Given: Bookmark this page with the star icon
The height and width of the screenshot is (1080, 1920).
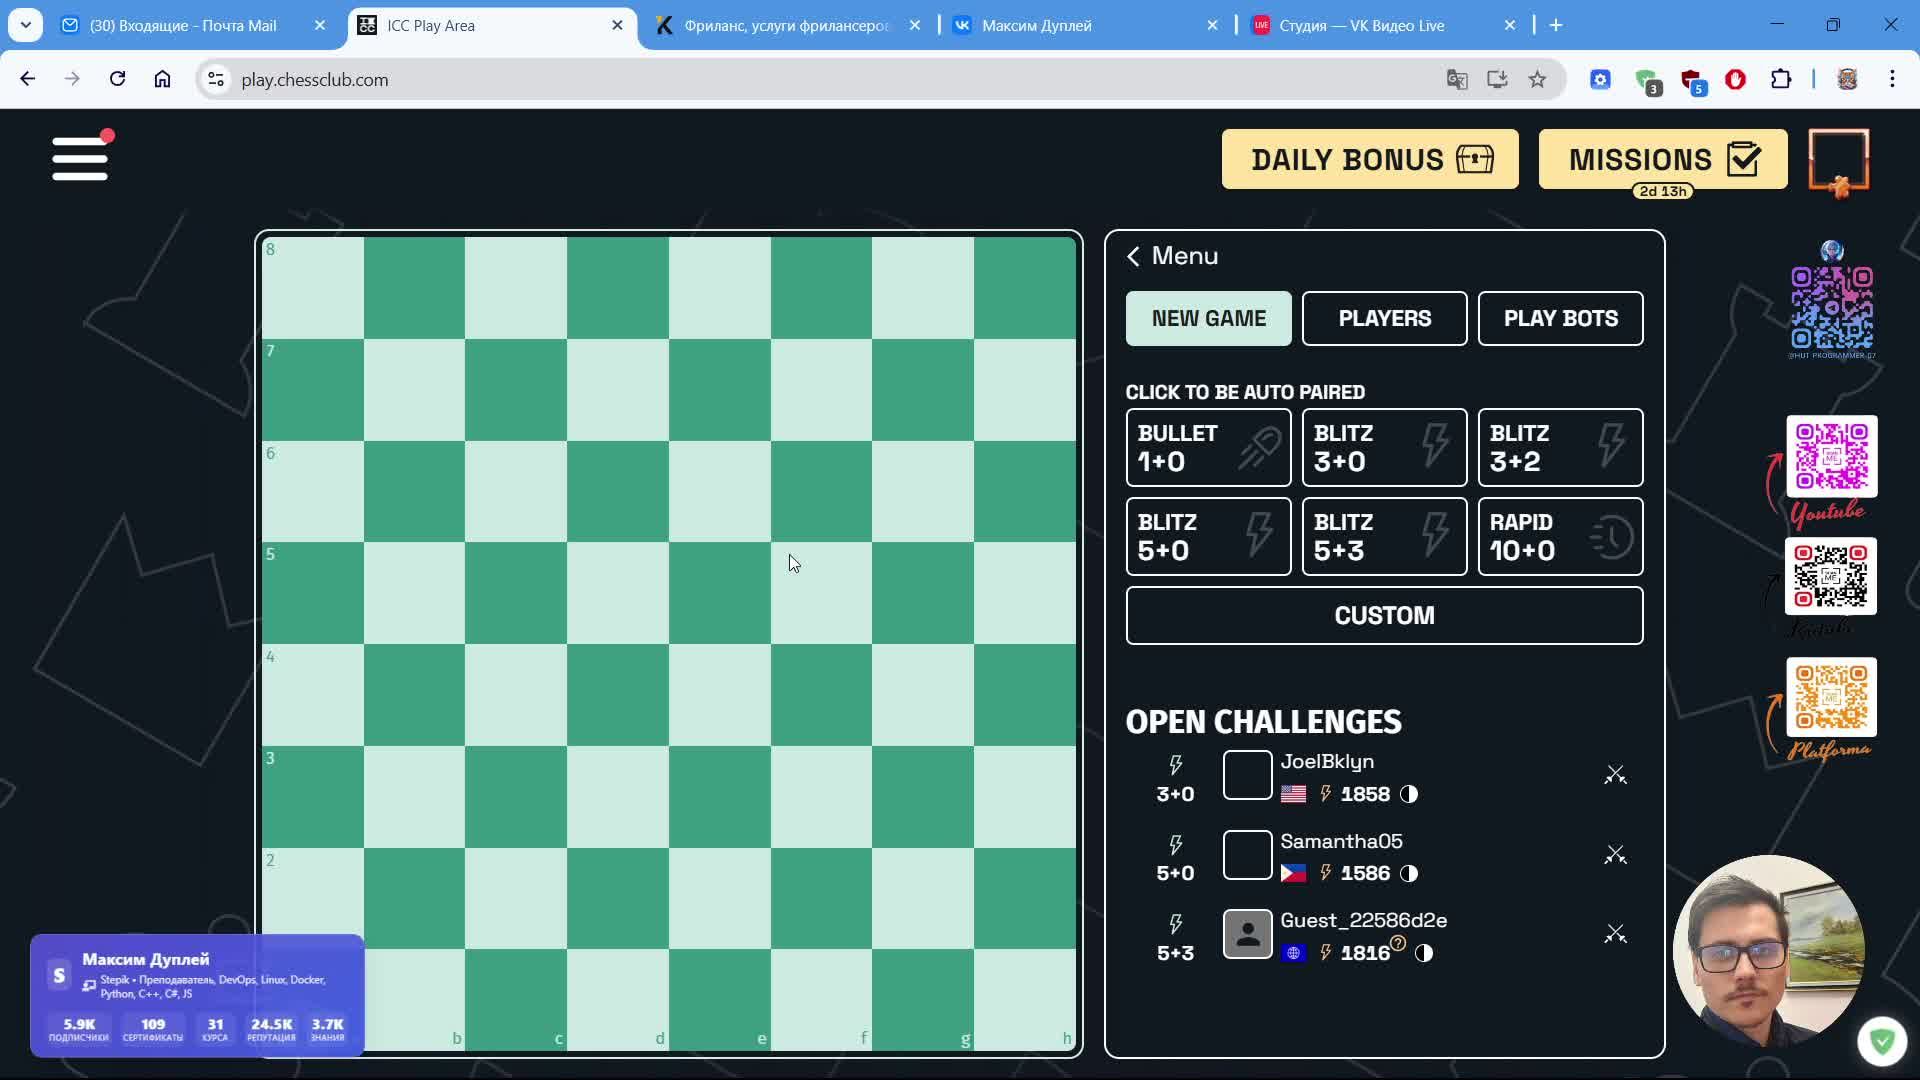Looking at the screenshot, I should [x=1537, y=80].
